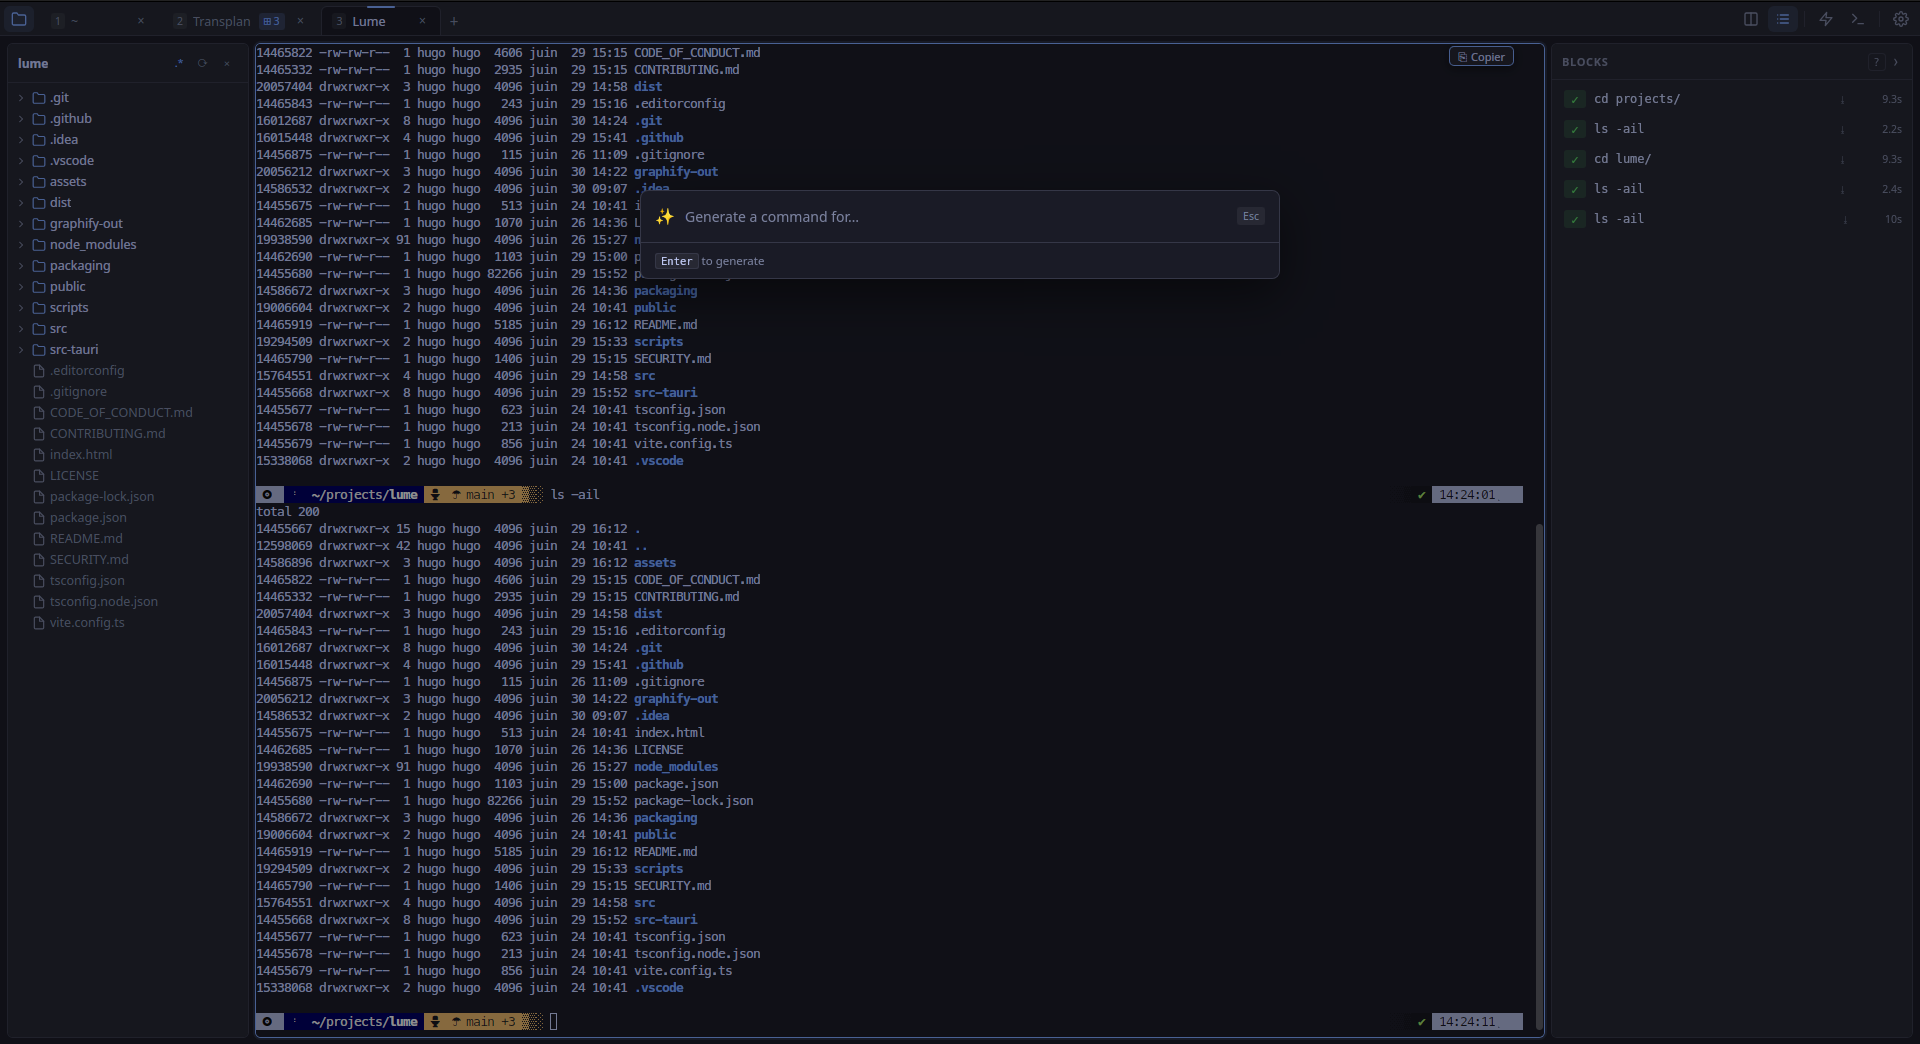Click the BLOCKS panel heading

[x=1585, y=62]
